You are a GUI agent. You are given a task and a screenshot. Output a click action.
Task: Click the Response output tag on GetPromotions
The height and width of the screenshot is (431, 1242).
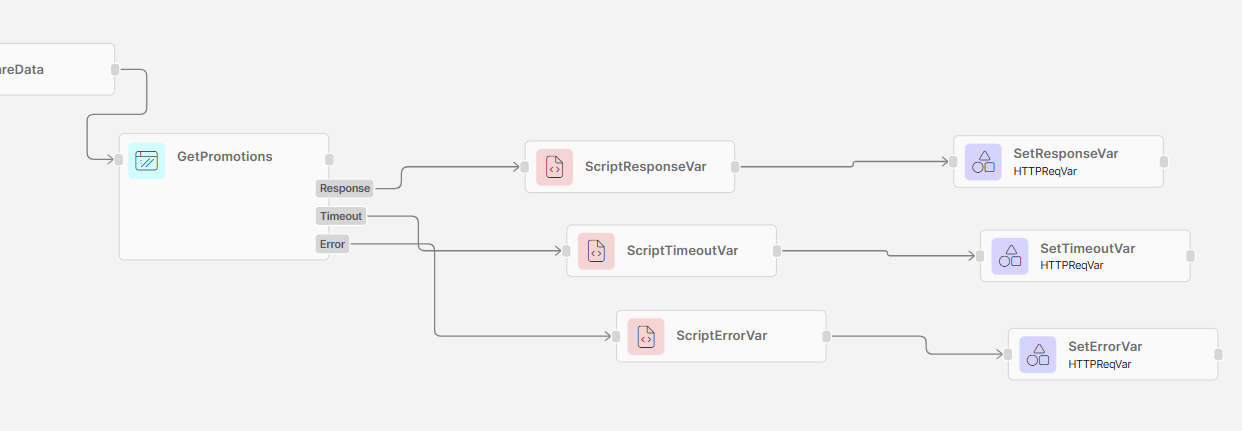coord(345,188)
